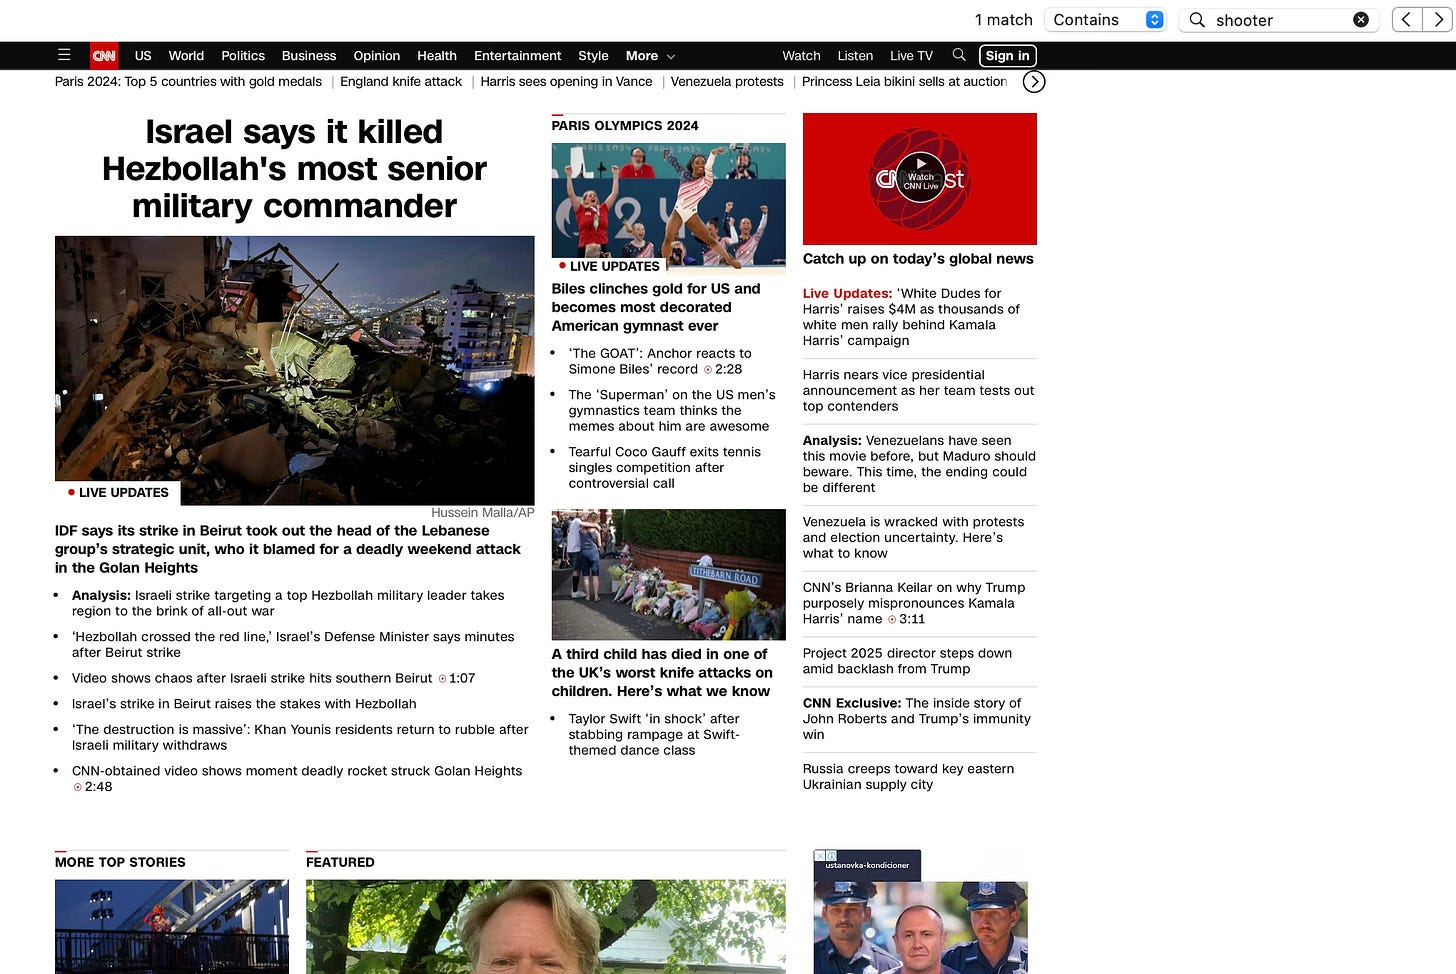Open IDF says its strike in Beirut story
This screenshot has height=974, width=1456.
(288, 549)
